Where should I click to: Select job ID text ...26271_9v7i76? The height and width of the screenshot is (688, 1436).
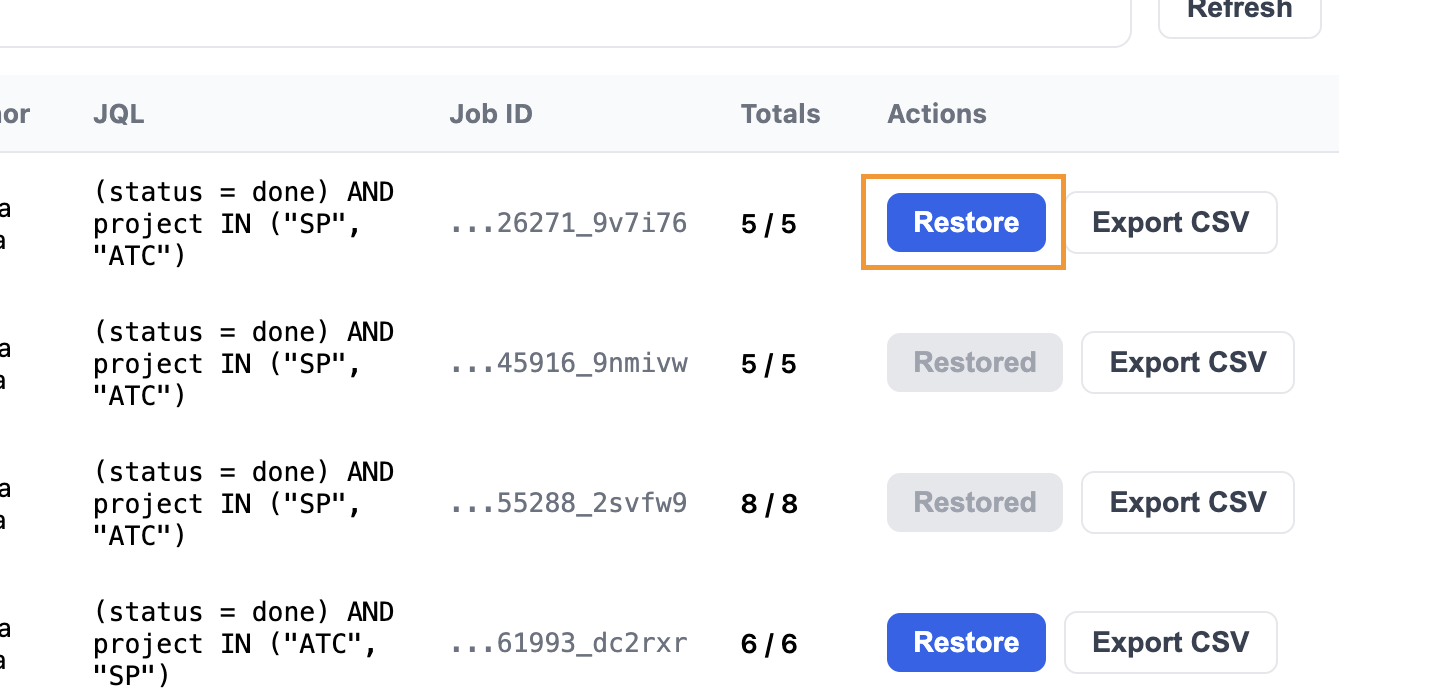pyautogui.click(x=568, y=223)
